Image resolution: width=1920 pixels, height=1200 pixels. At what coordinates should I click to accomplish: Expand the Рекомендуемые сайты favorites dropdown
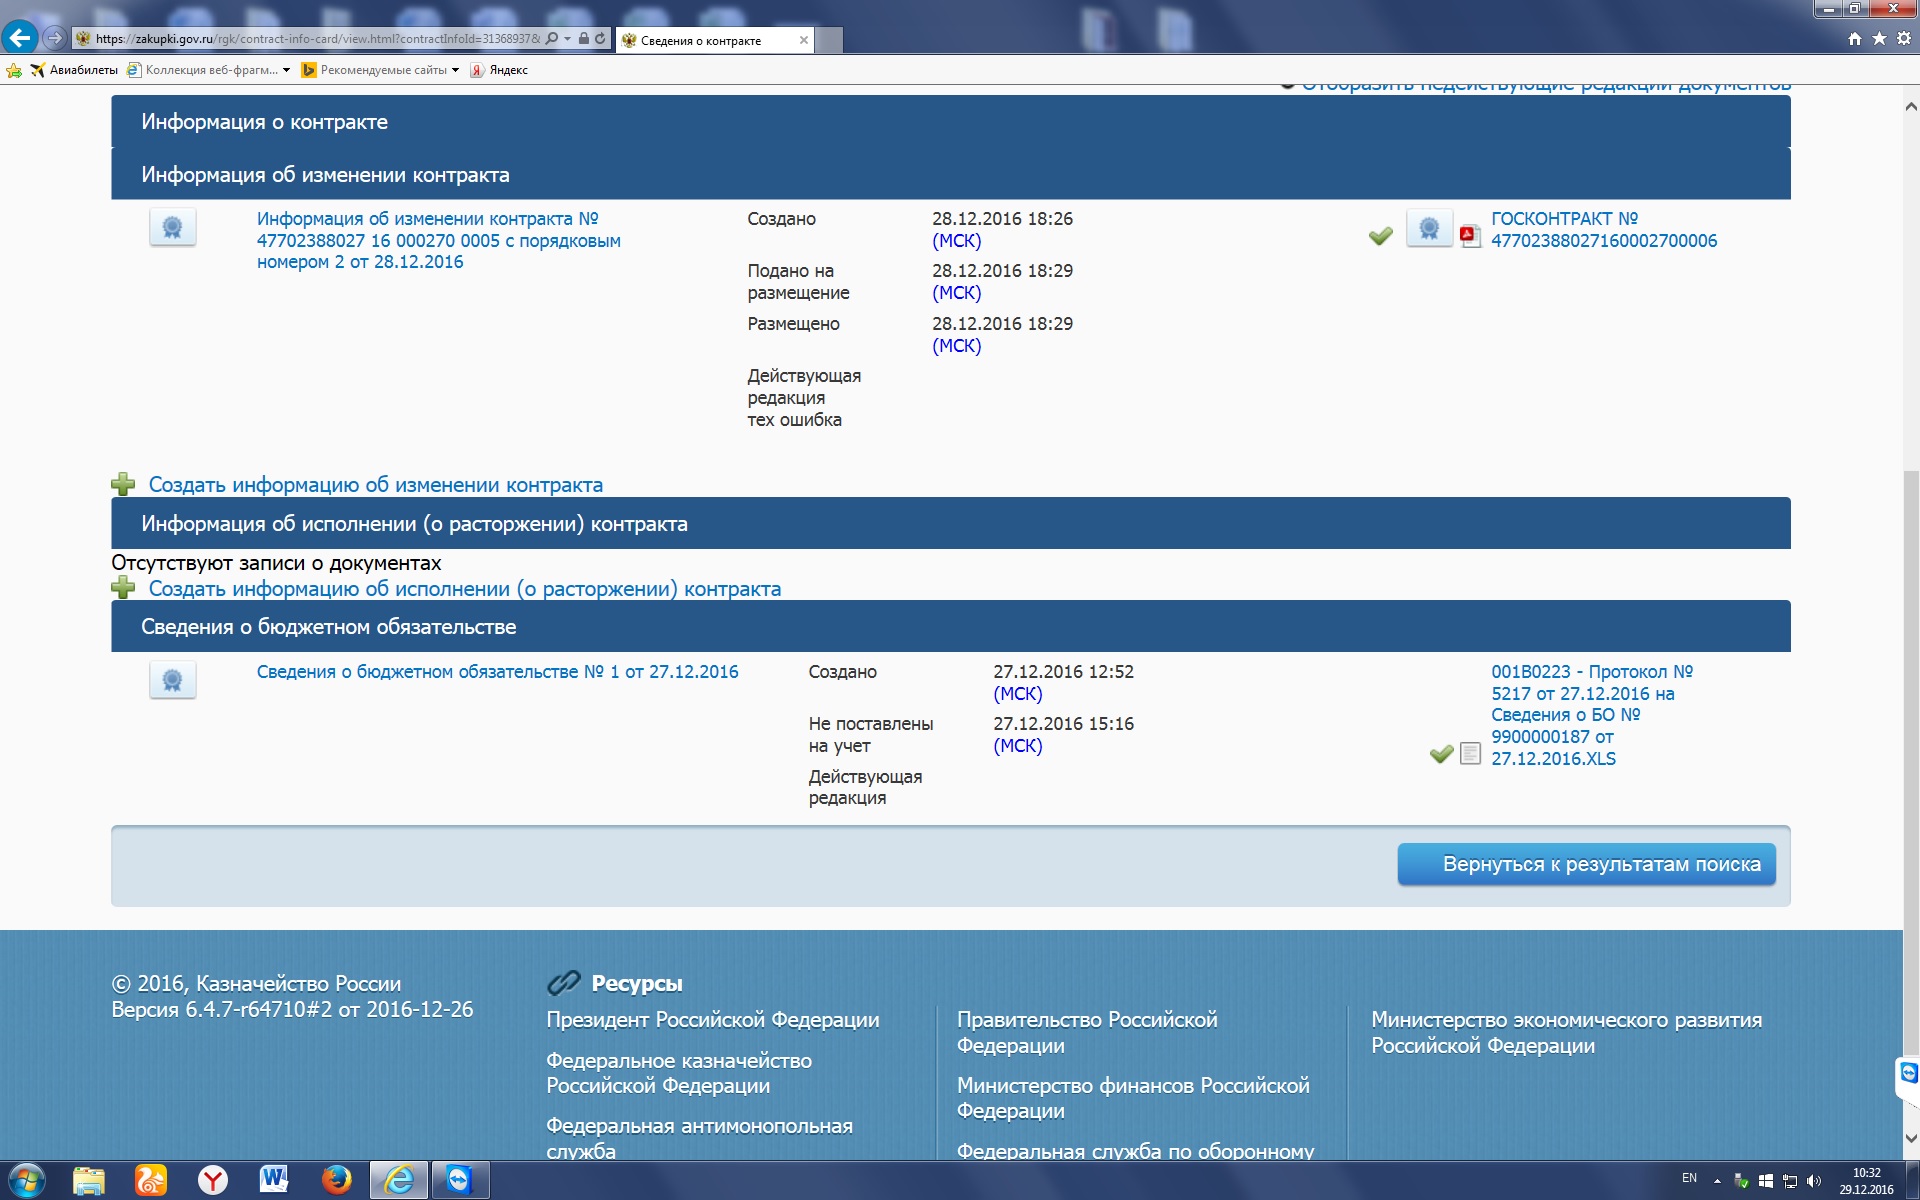pyautogui.click(x=455, y=70)
